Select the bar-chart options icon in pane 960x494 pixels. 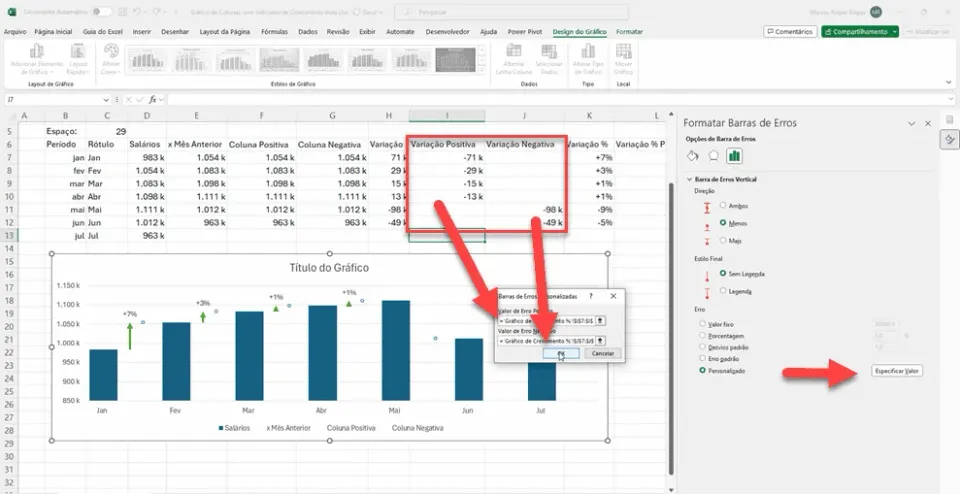coord(734,155)
